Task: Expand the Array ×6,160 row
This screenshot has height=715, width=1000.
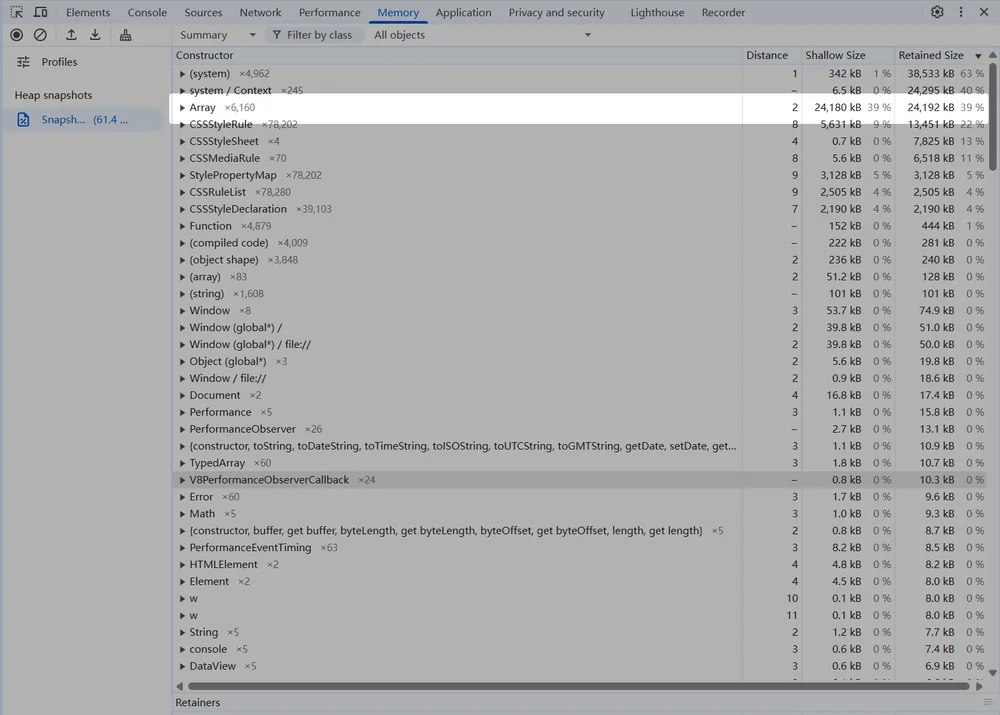Action: tap(182, 108)
